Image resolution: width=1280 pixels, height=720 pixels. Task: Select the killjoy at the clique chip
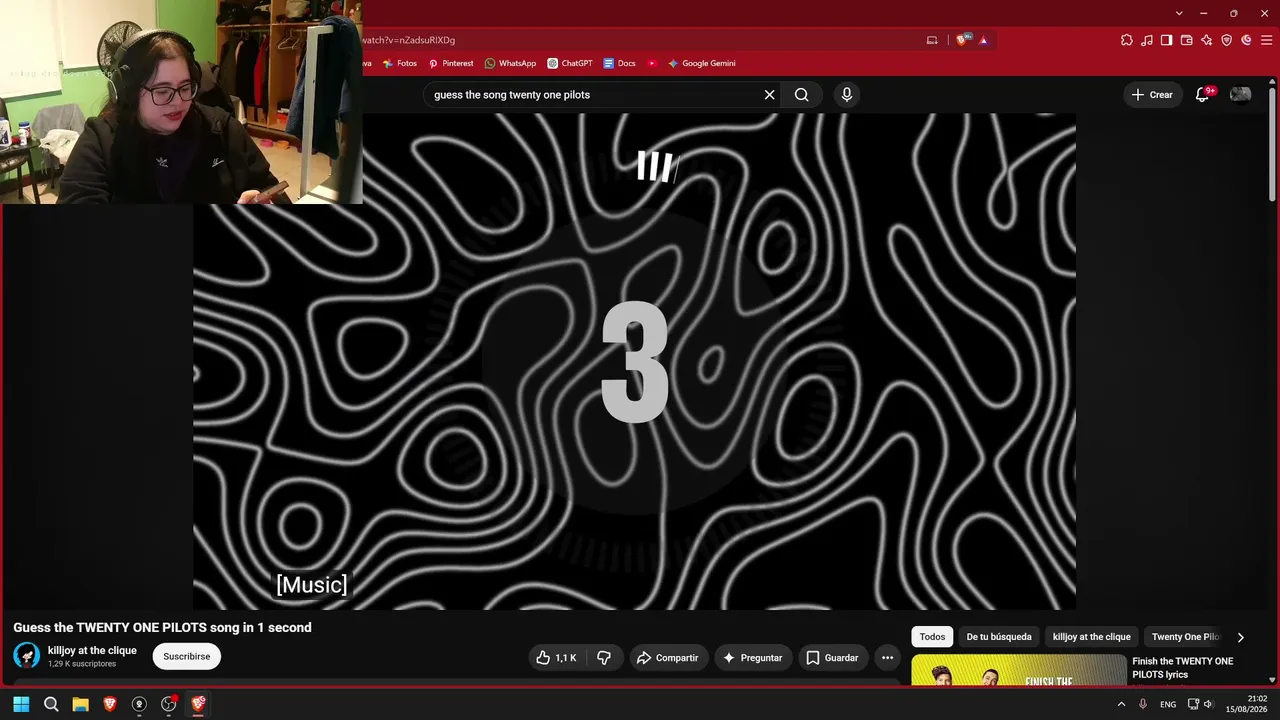1092,637
